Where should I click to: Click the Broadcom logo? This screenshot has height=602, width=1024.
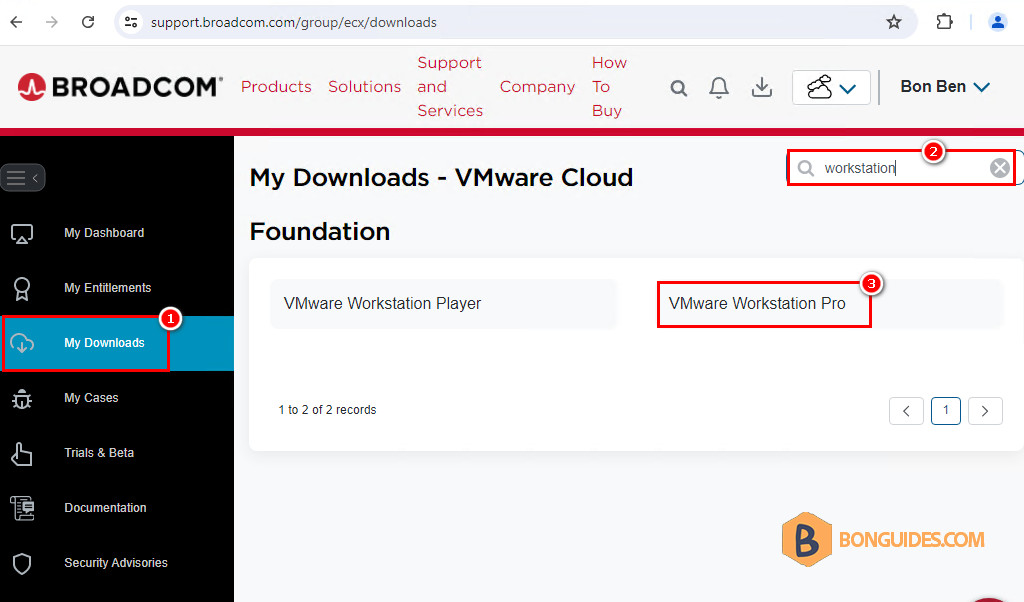pyautogui.click(x=120, y=86)
